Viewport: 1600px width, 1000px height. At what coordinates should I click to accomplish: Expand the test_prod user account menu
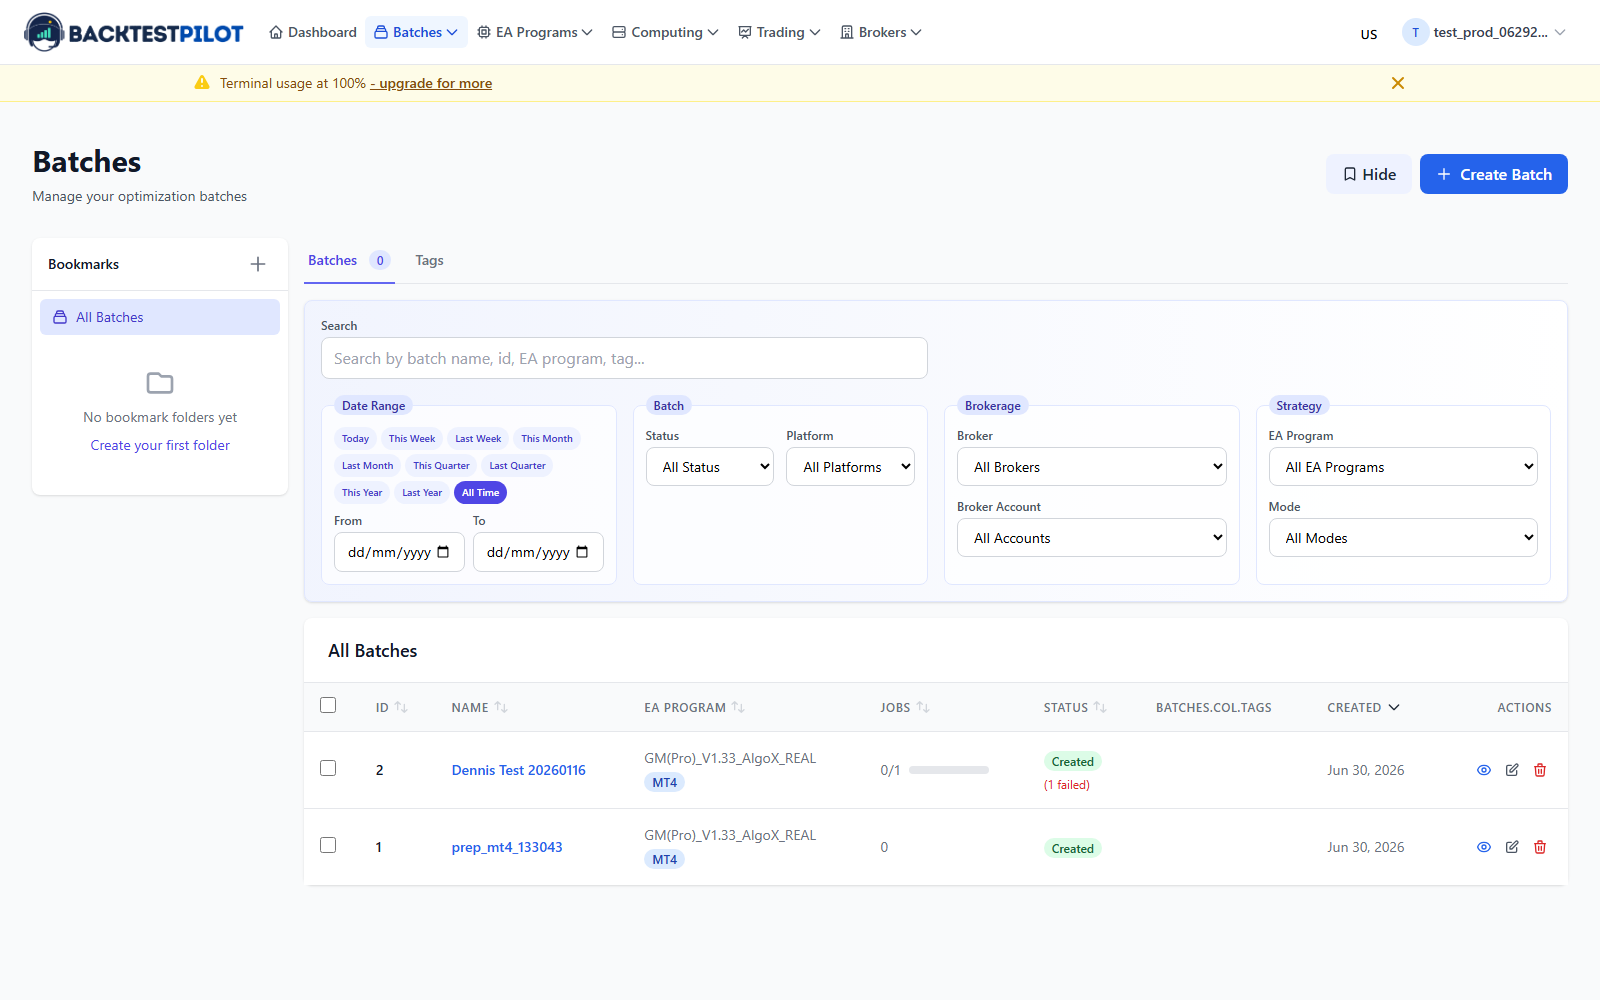click(1484, 32)
